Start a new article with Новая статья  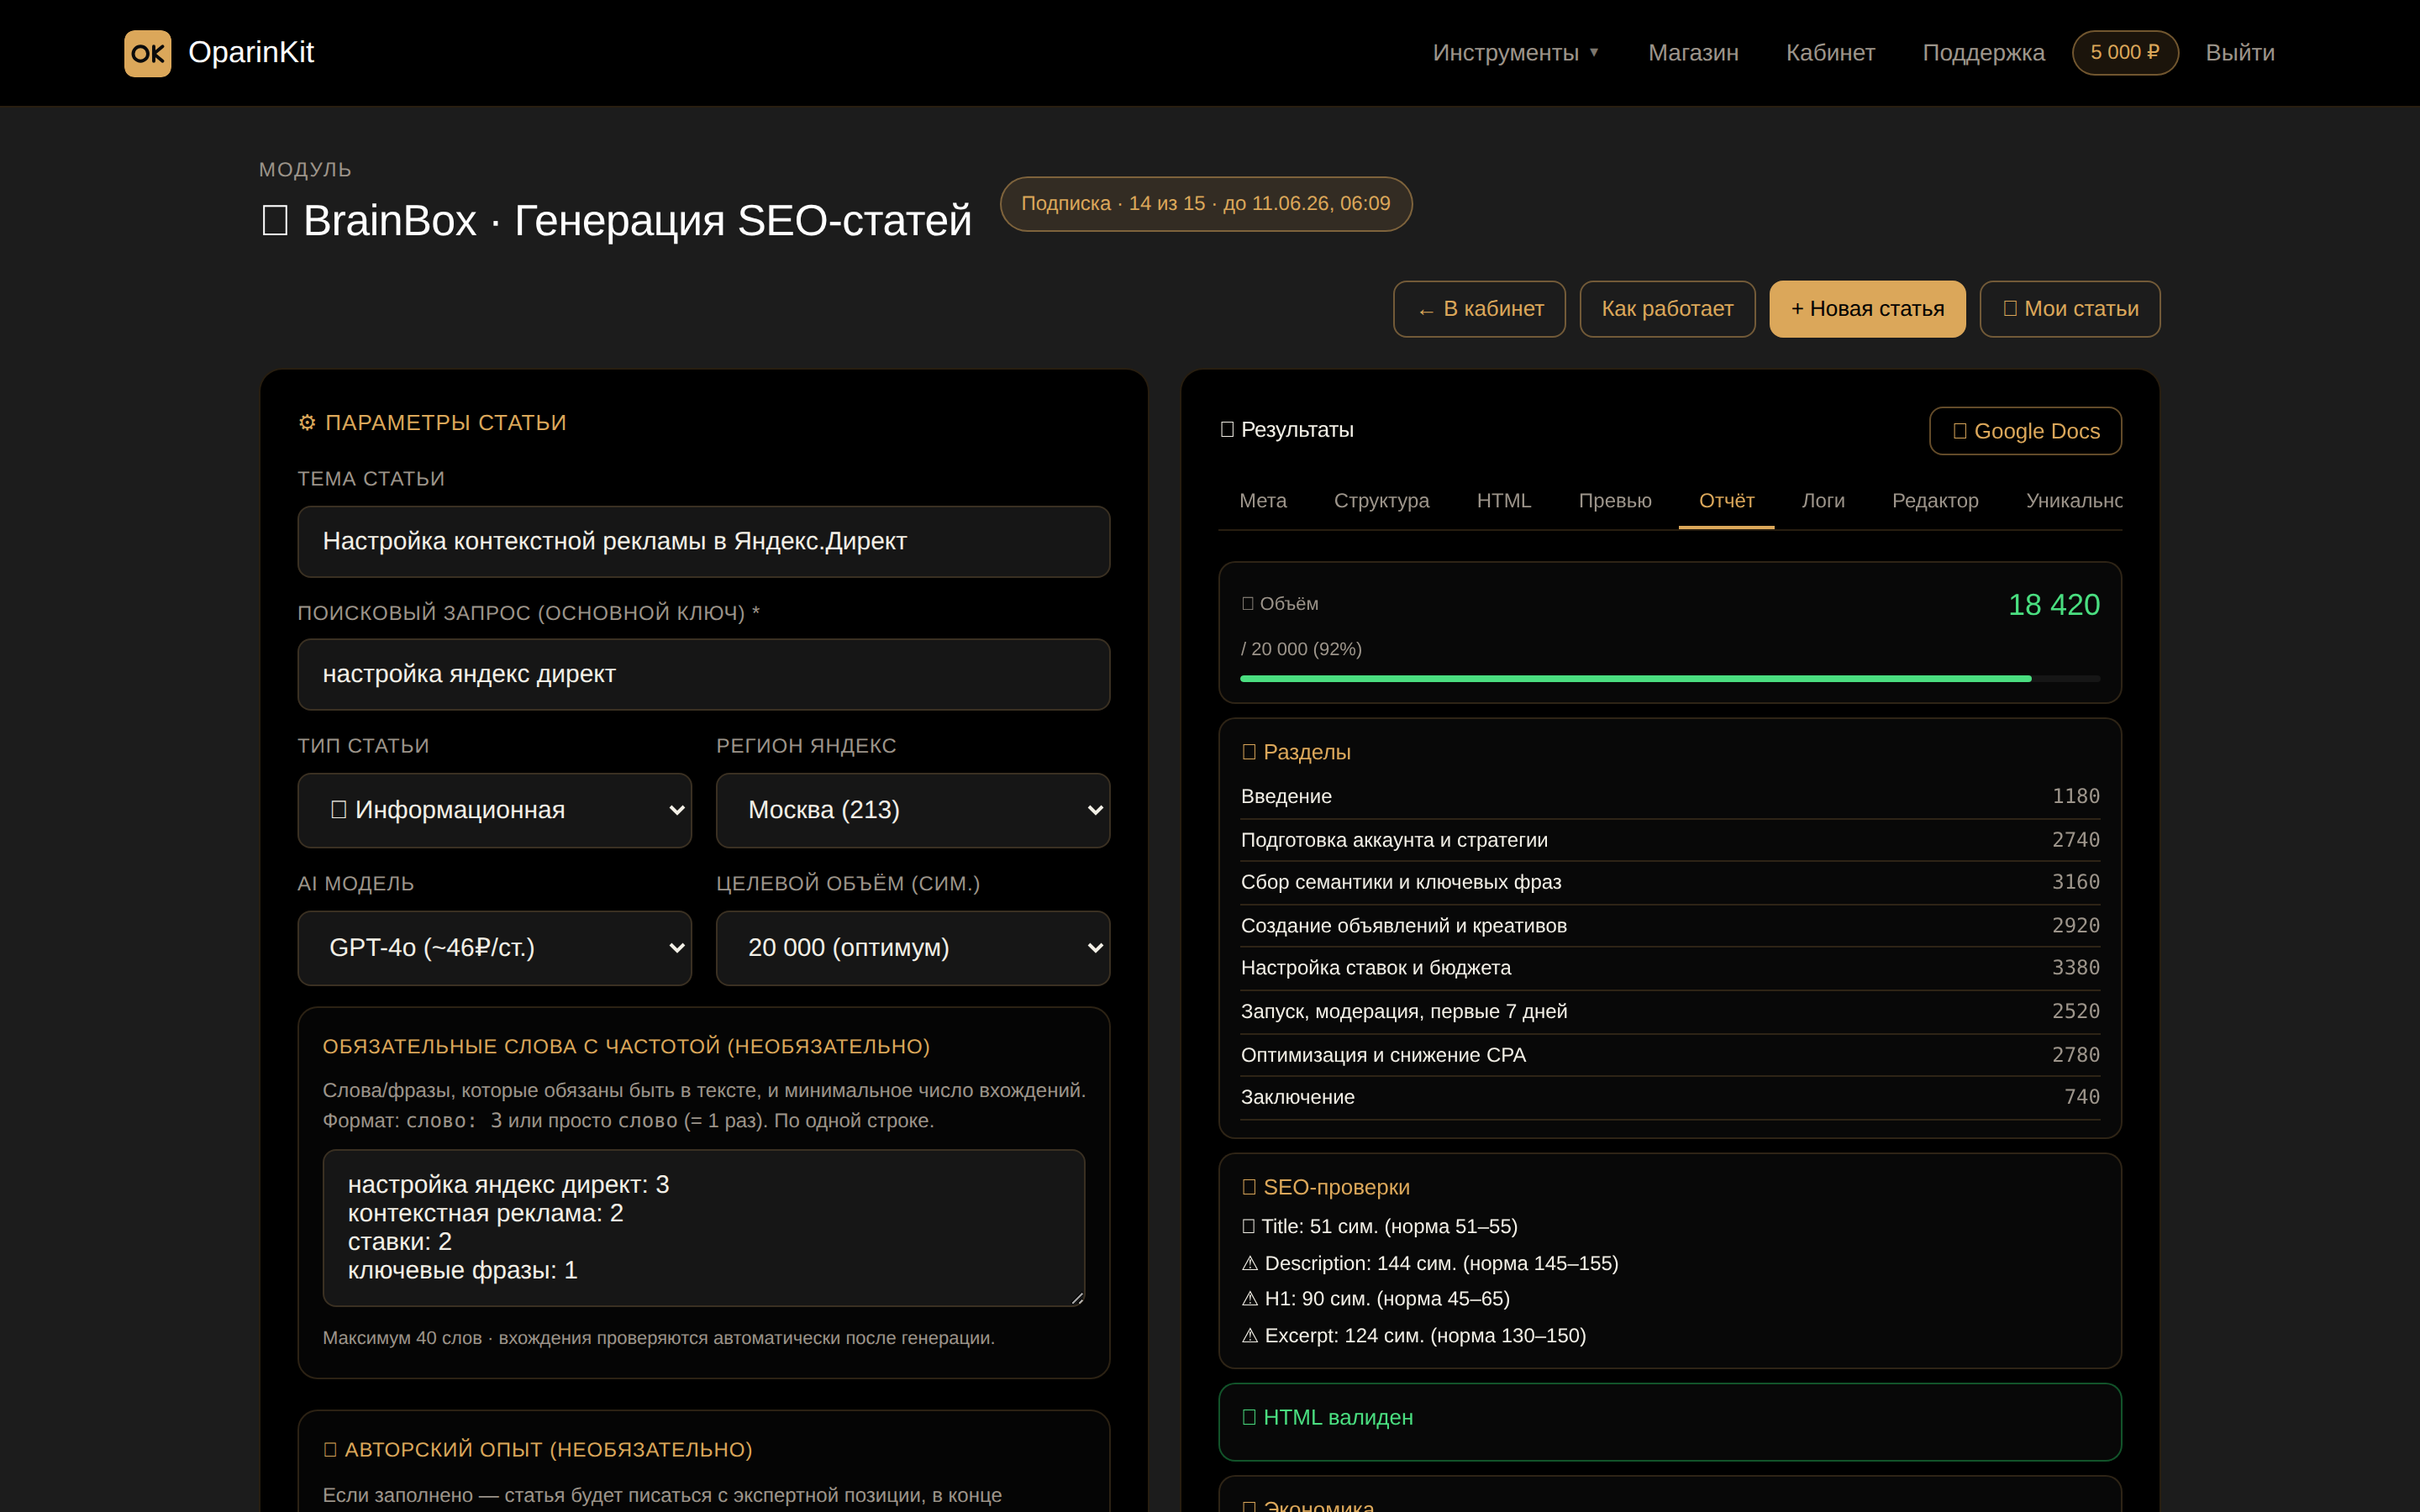tap(1867, 309)
